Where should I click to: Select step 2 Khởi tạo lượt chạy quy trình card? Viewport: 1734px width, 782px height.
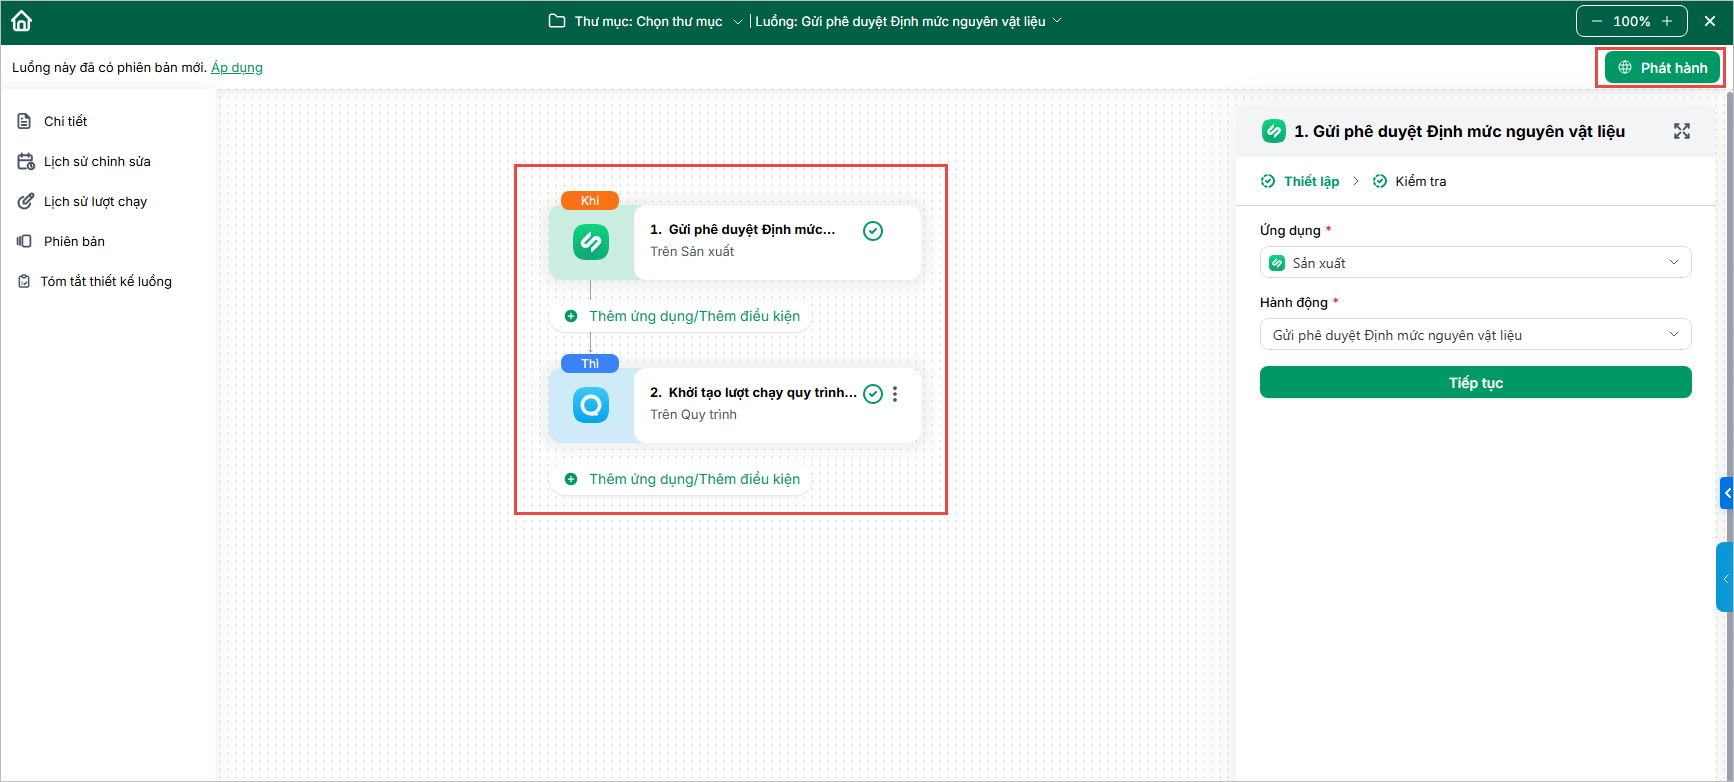pyautogui.click(x=735, y=405)
